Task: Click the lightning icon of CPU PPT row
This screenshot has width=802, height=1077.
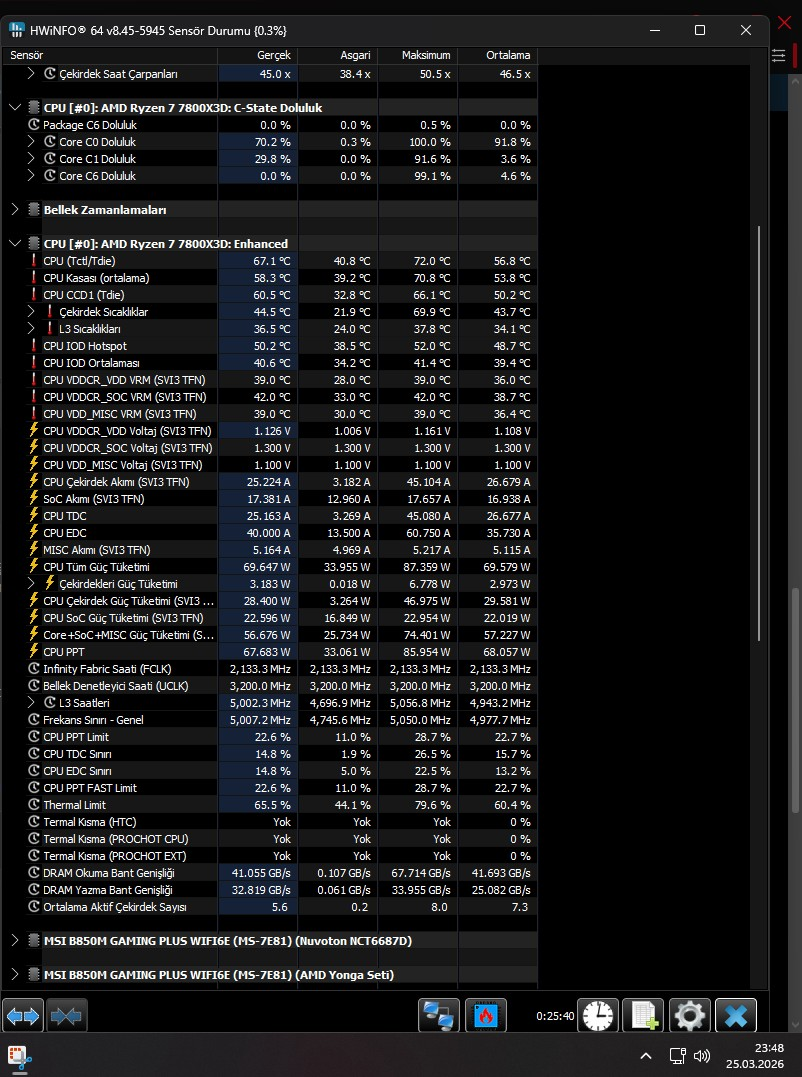Action: [x=34, y=651]
